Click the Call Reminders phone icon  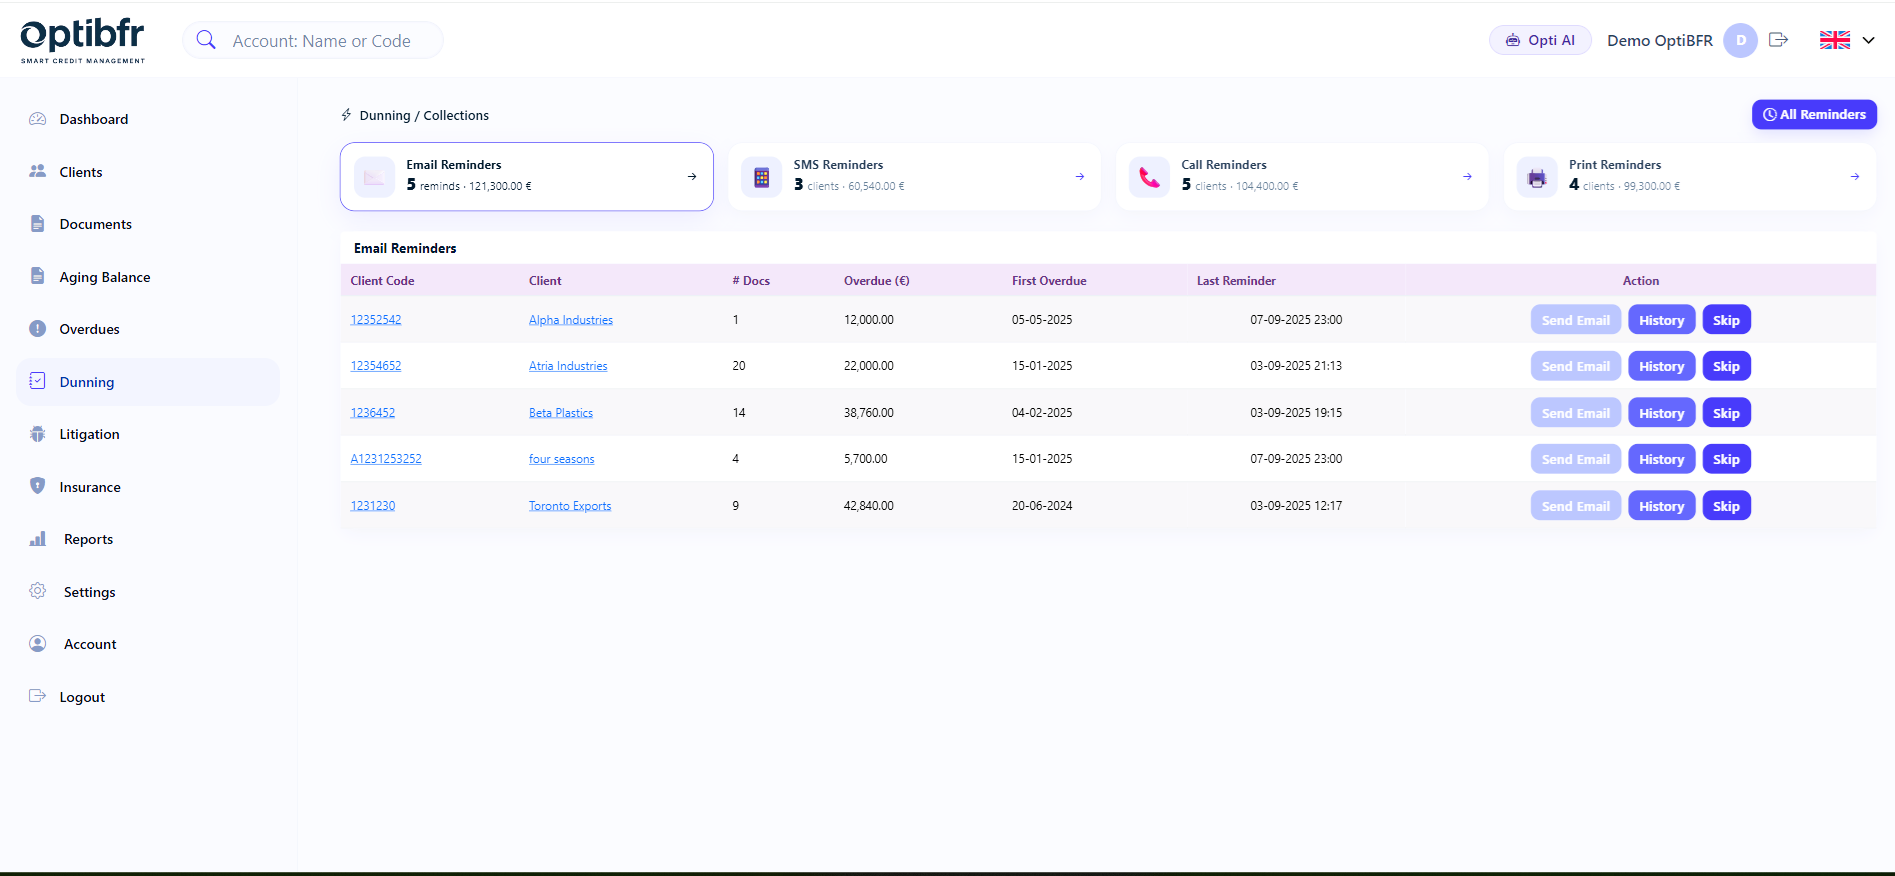[1149, 178]
